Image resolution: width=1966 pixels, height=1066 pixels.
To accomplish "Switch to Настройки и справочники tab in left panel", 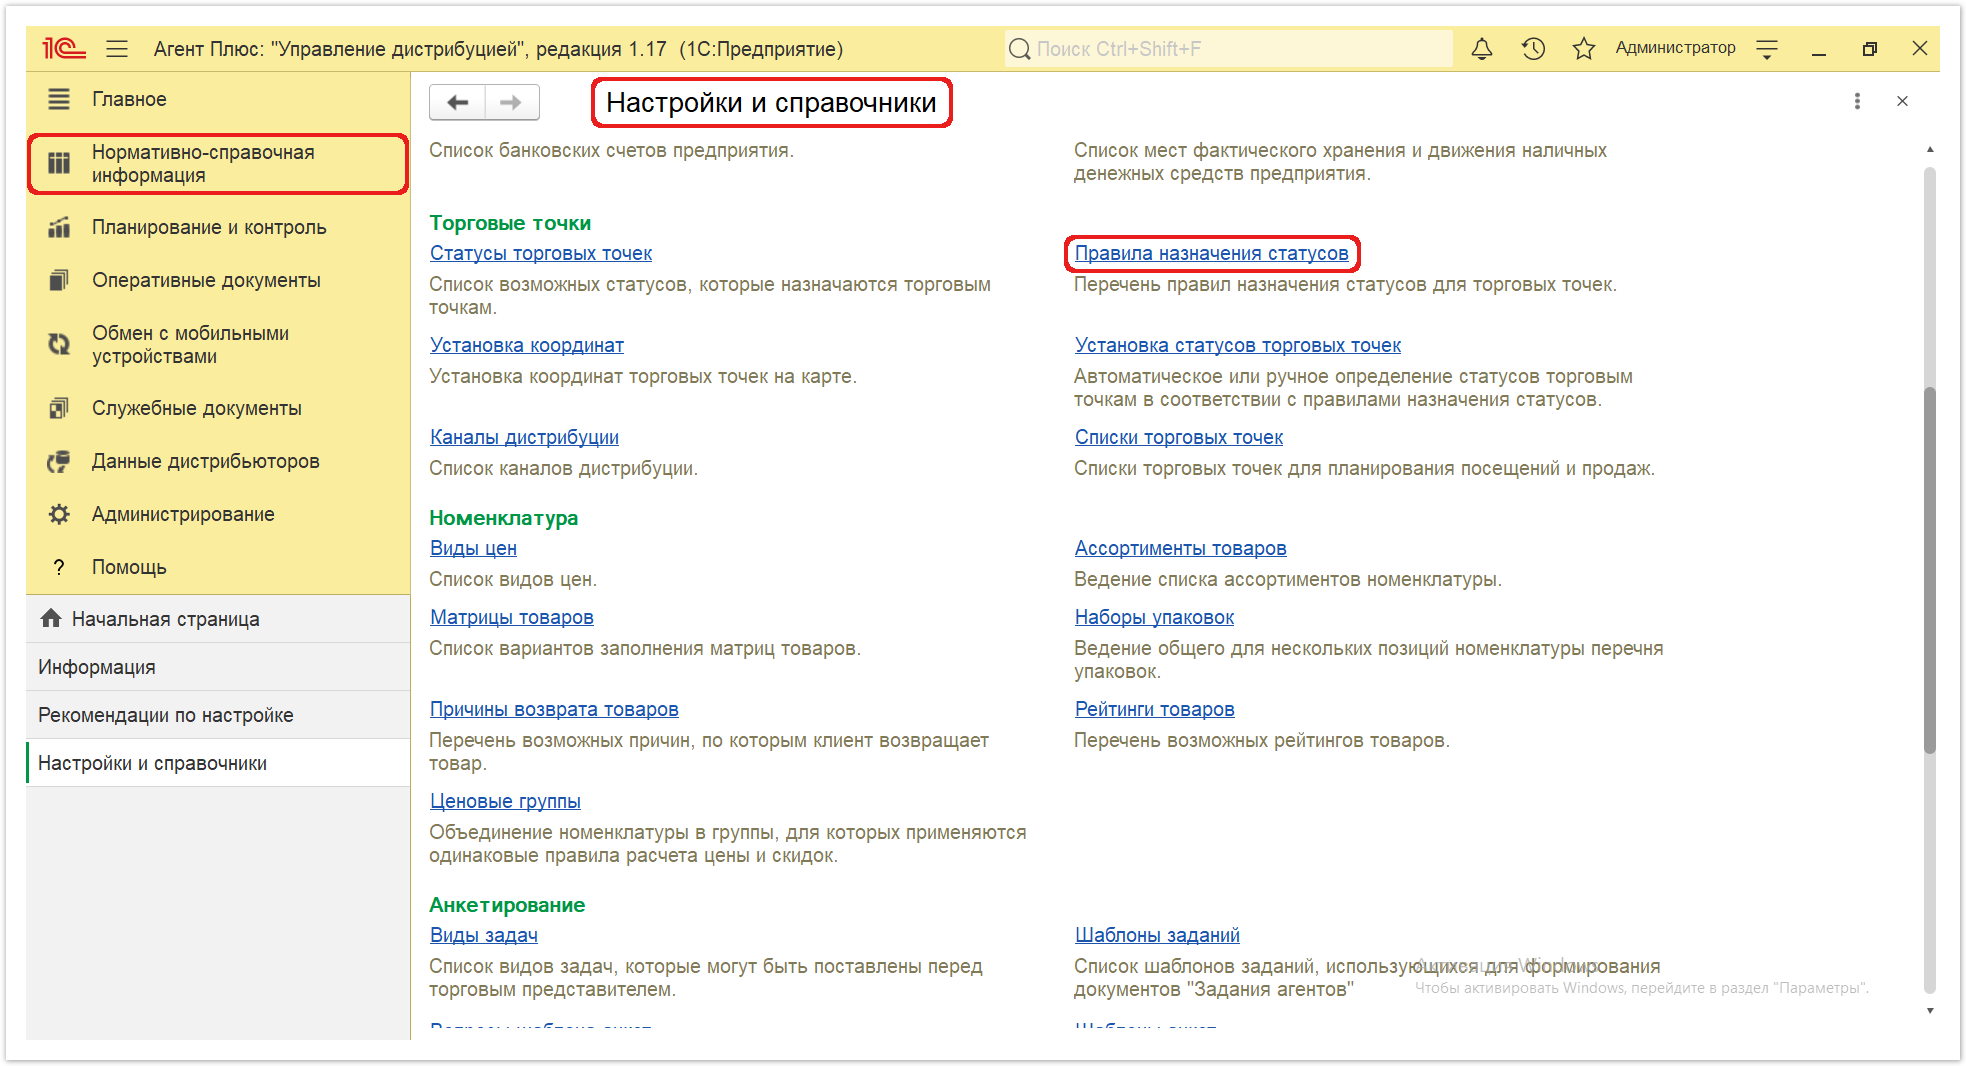I will click(x=218, y=763).
